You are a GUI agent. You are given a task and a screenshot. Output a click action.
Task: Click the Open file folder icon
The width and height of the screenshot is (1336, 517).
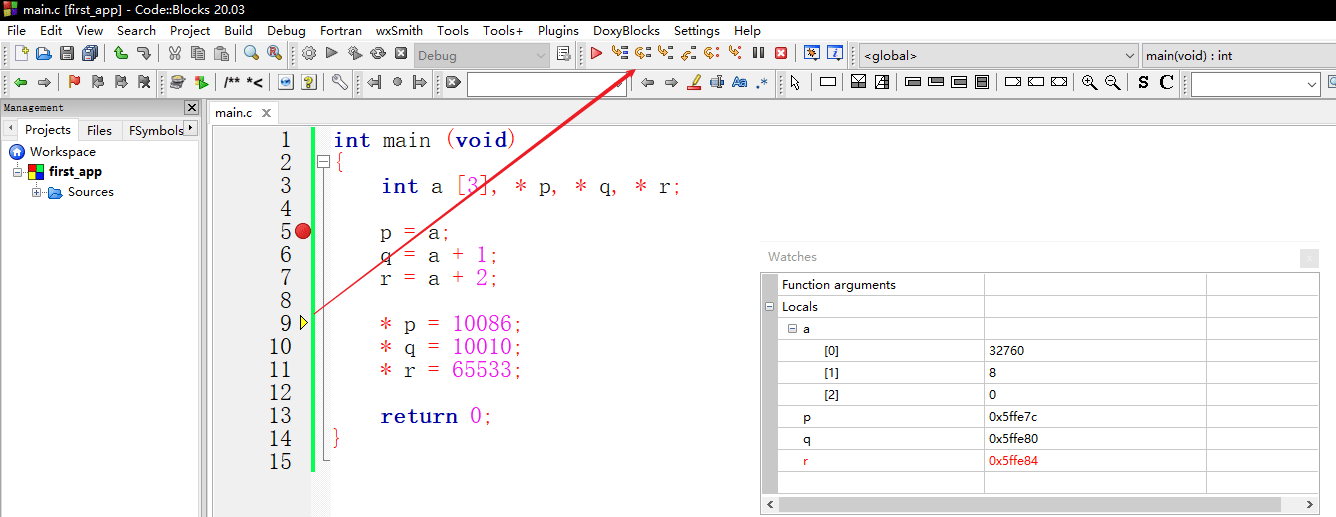[44, 53]
